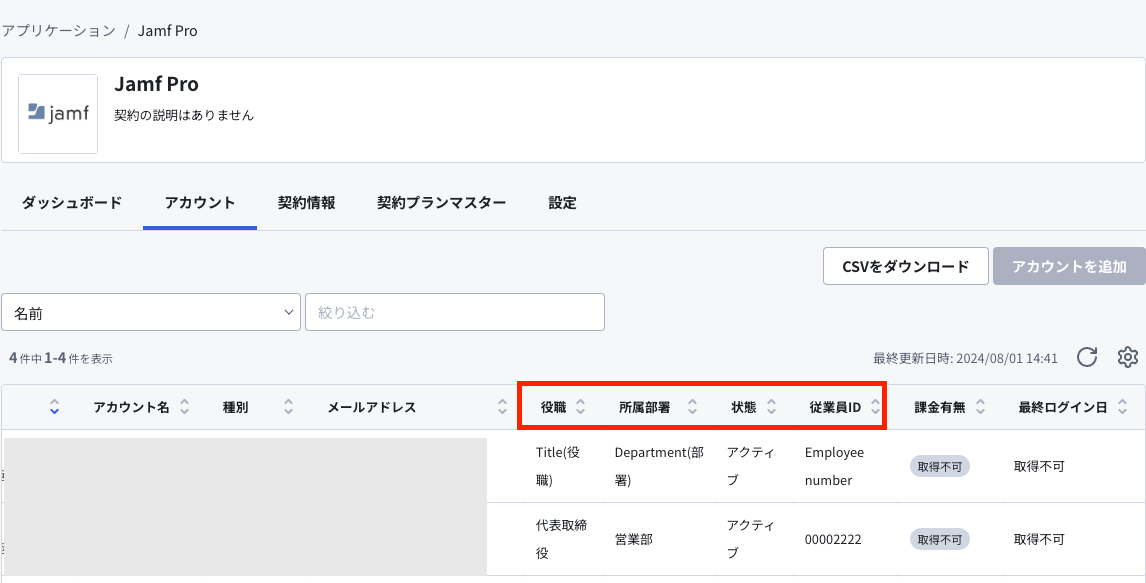Click the Jamf logo thumbnail
This screenshot has width=1146, height=583.
point(58,113)
